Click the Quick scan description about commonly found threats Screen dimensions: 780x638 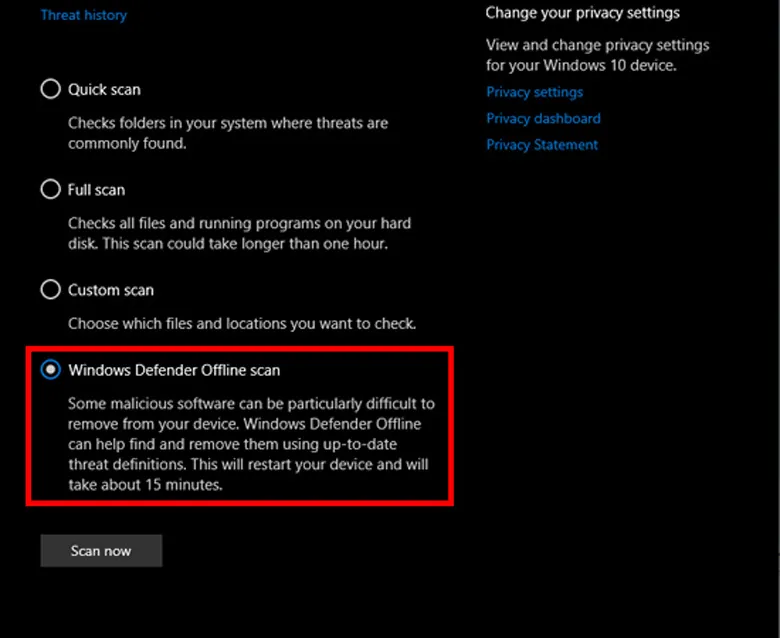(x=228, y=133)
